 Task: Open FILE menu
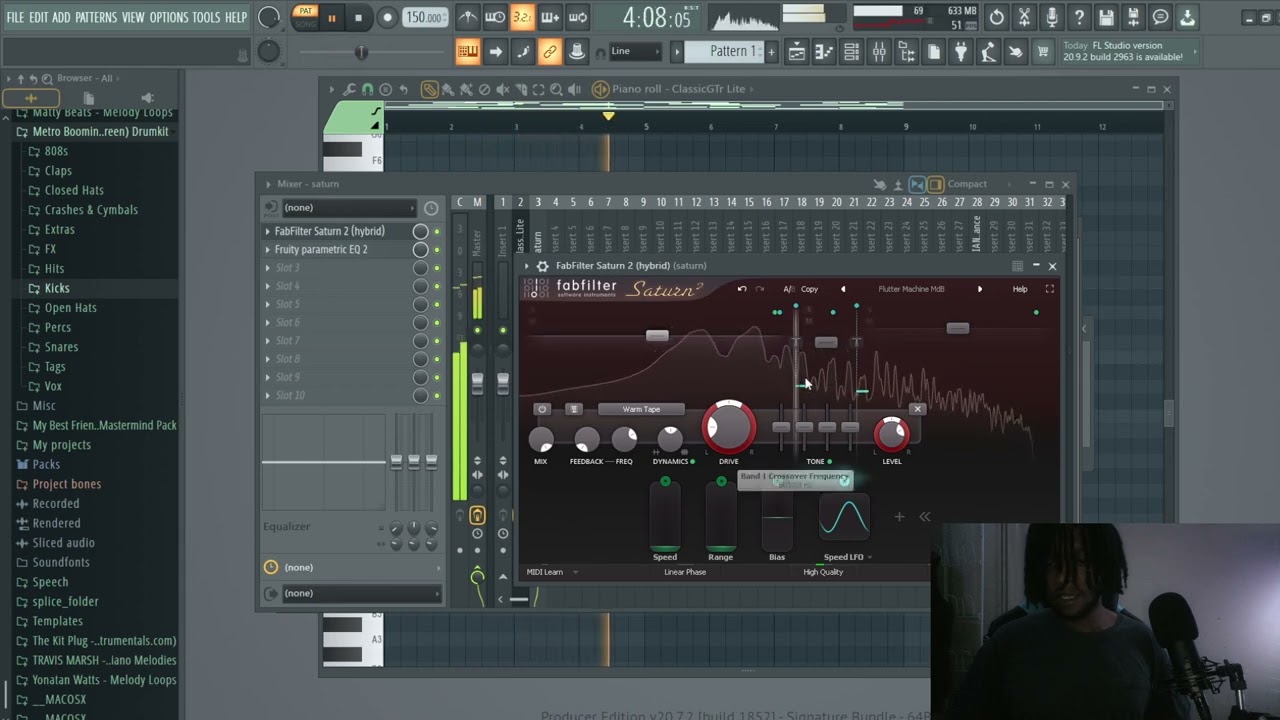click(15, 18)
